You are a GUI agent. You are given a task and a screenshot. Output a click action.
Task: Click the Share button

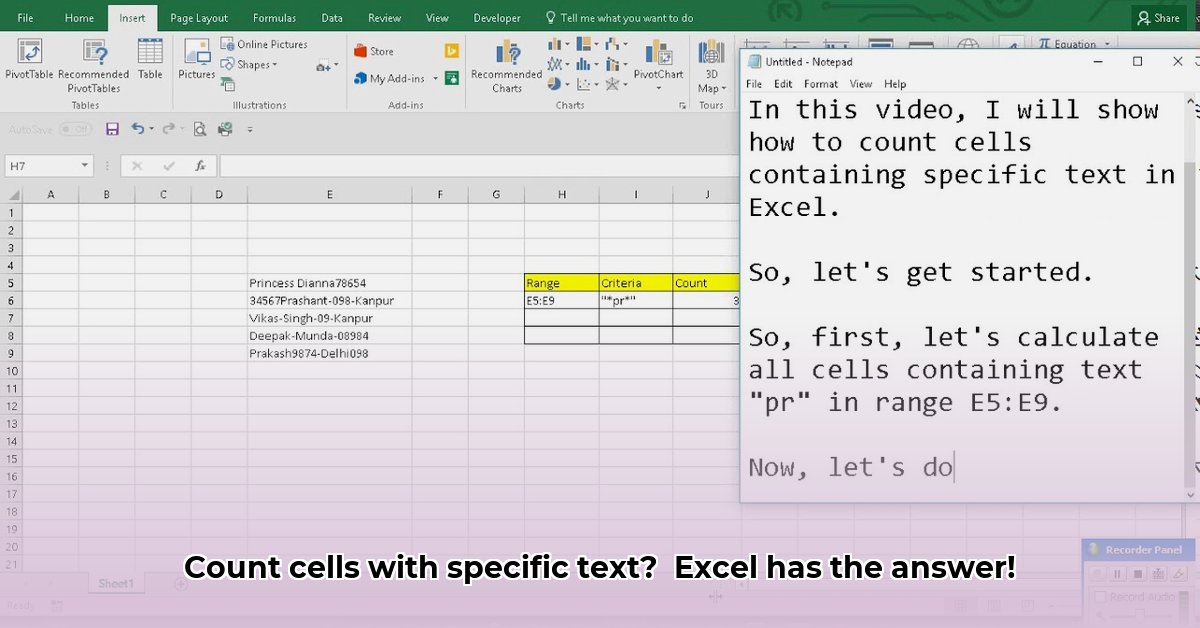coord(1158,18)
